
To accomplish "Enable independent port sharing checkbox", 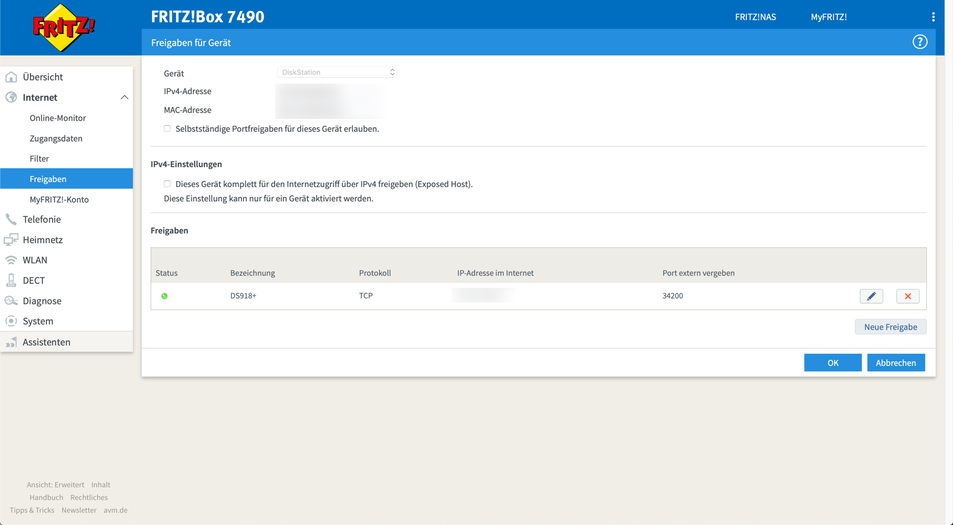I will (x=167, y=129).
